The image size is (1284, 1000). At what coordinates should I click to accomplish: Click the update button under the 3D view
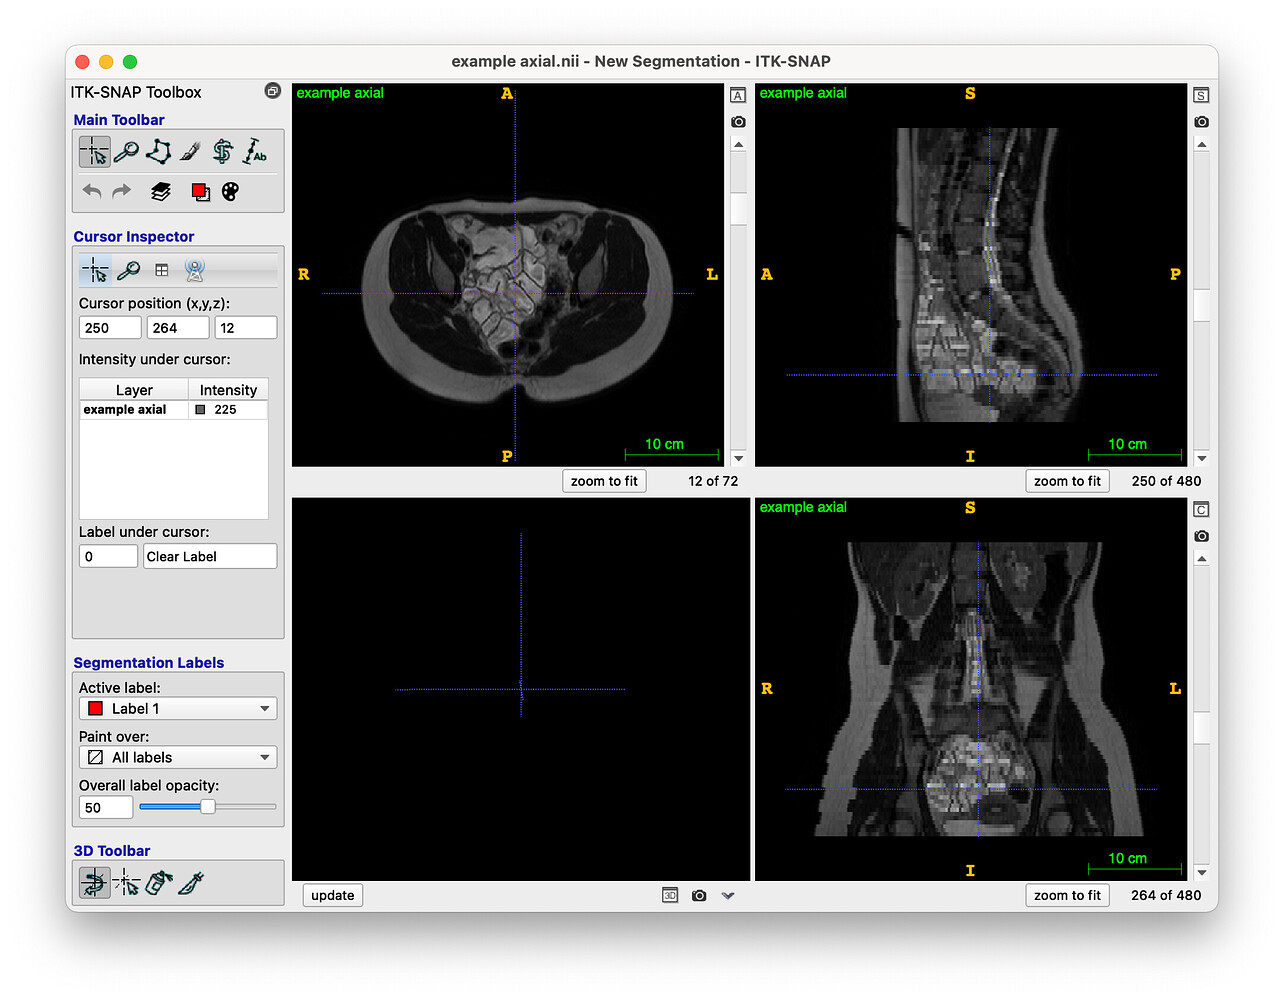pos(332,896)
